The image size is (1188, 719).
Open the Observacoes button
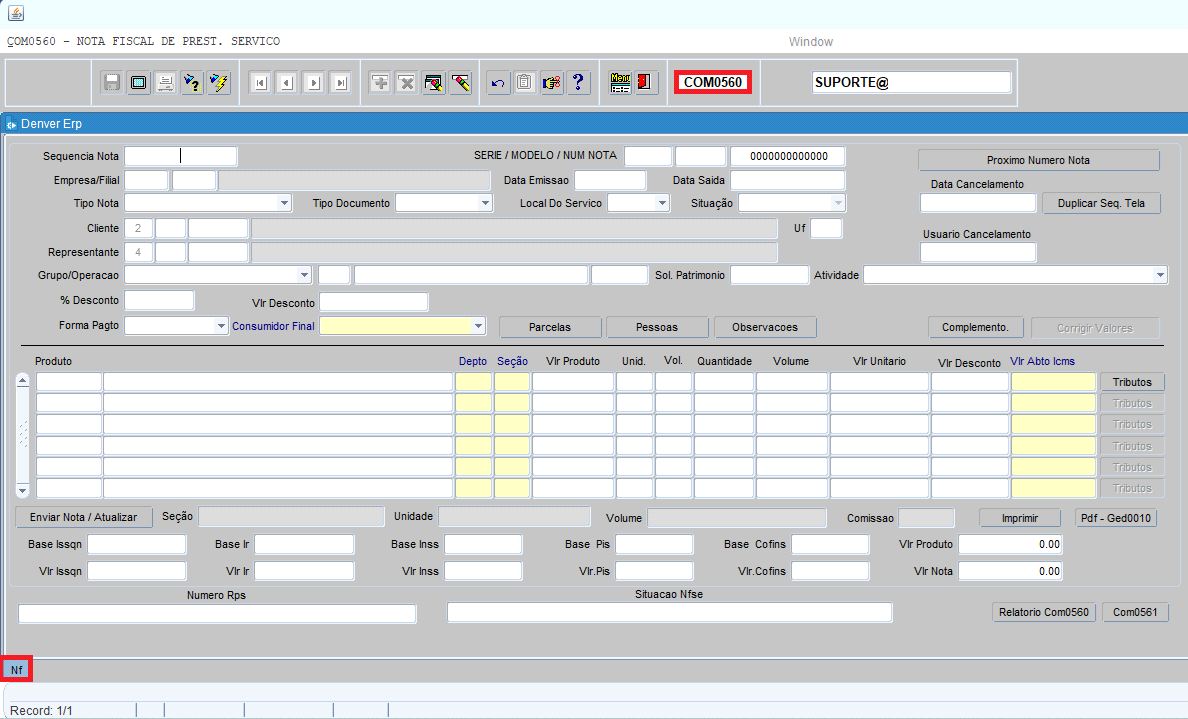[765, 327]
